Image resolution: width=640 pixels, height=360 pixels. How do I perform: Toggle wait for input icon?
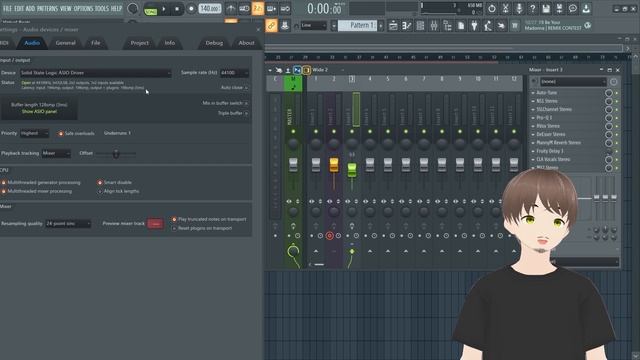coord(244,9)
